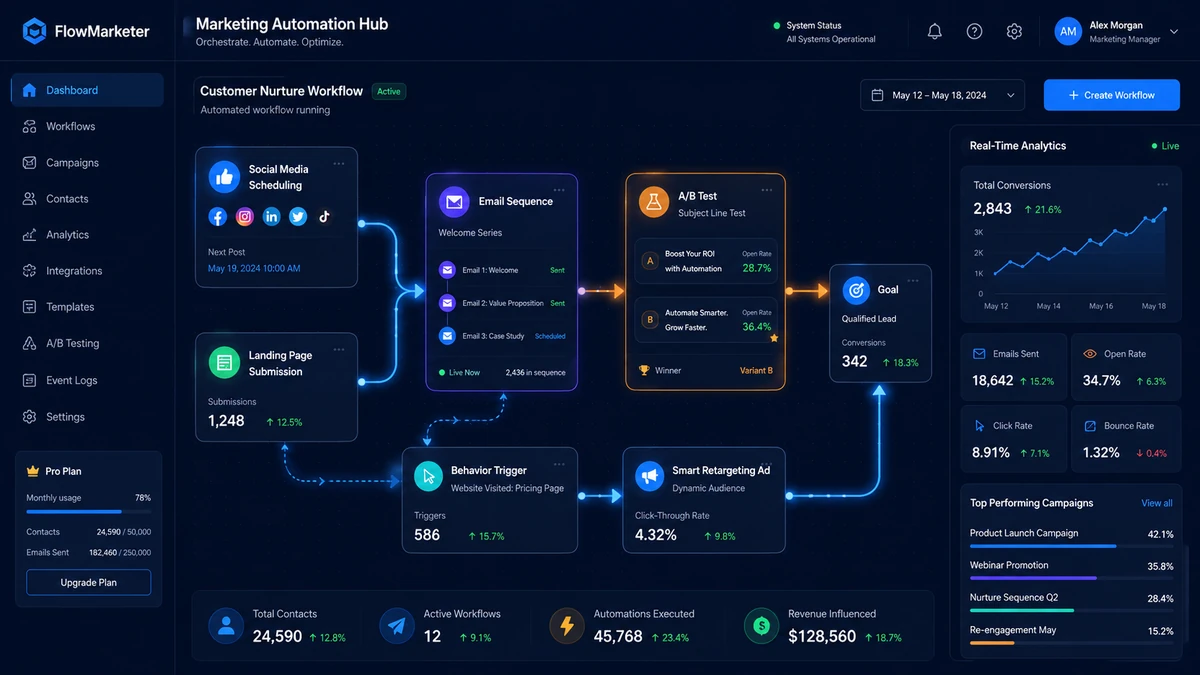This screenshot has width=1200, height=675.
Task: Click the Winner trophy icon
Action: (644, 370)
